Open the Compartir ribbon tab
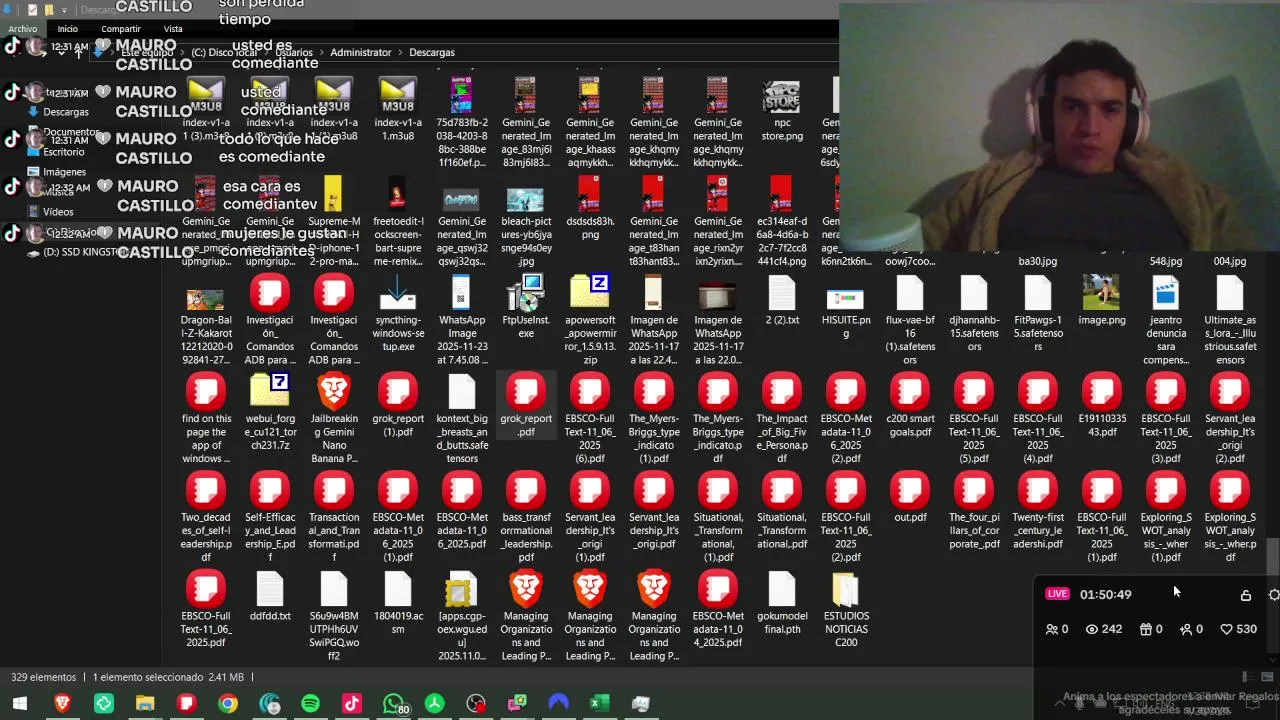This screenshot has width=1280, height=720. (x=120, y=29)
